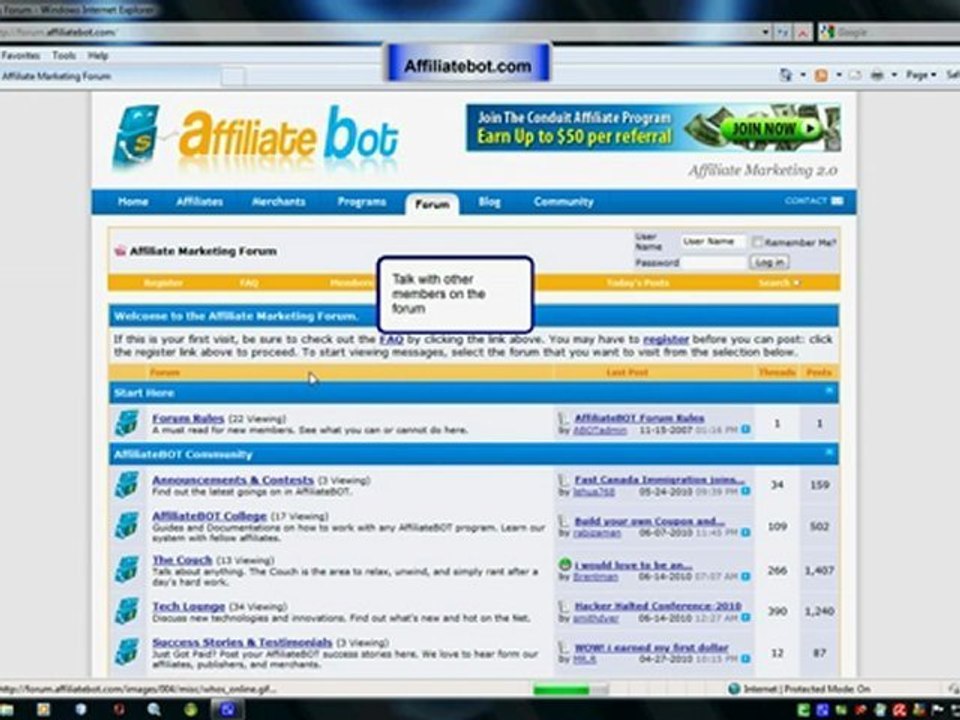
Task: Collapse the Start Here category
Action: (829, 391)
